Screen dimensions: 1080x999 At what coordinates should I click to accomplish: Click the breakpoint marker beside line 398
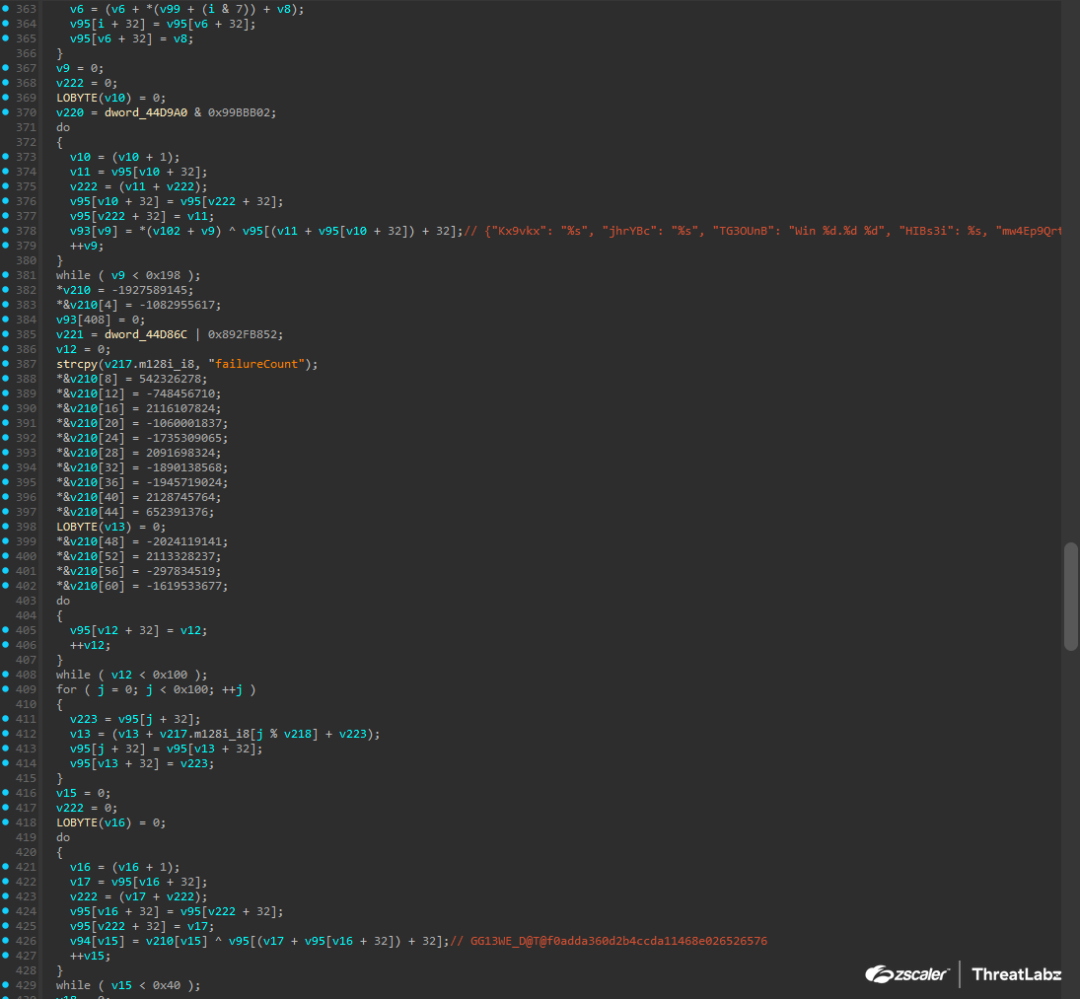click(x=6, y=526)
